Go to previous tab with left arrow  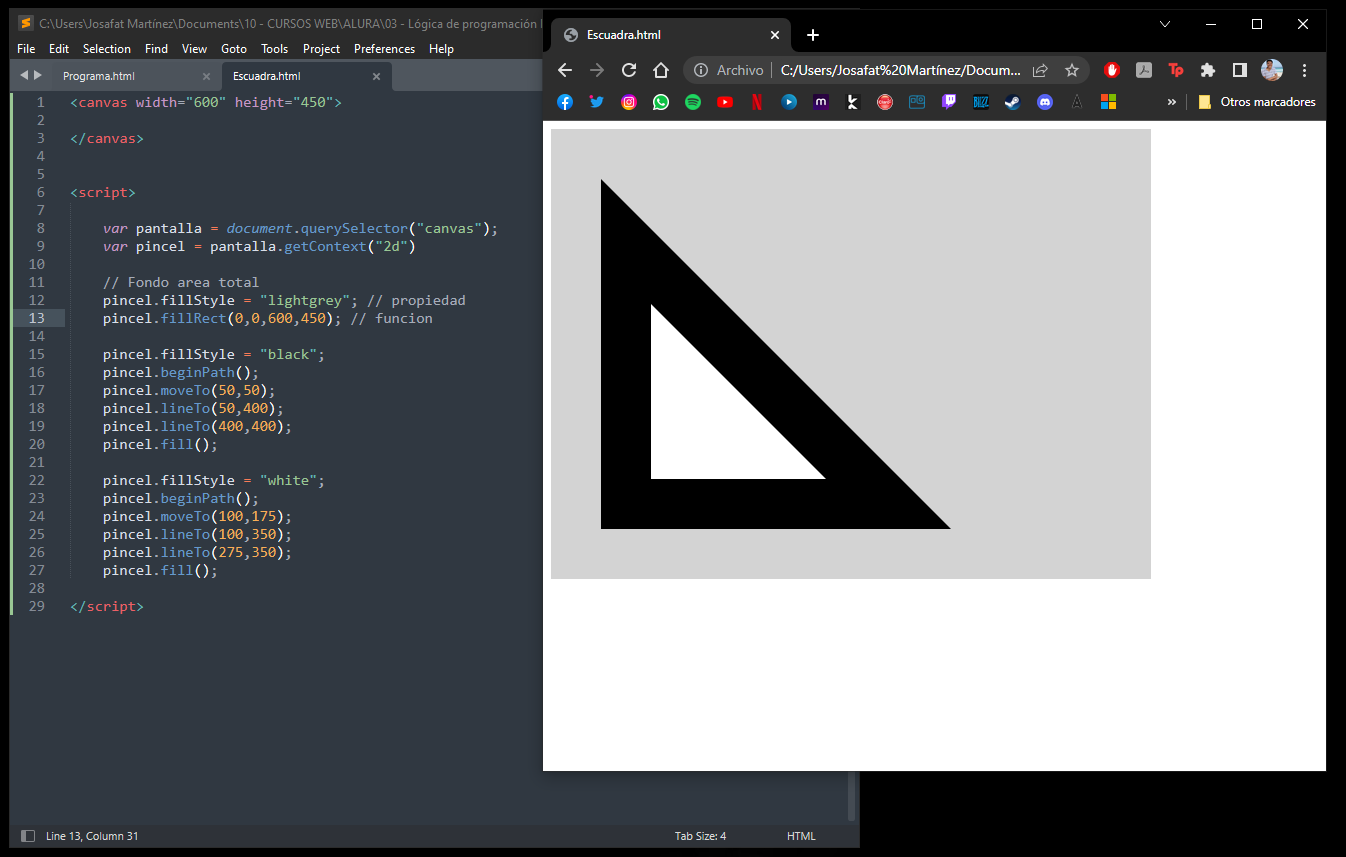pos(24,75)
